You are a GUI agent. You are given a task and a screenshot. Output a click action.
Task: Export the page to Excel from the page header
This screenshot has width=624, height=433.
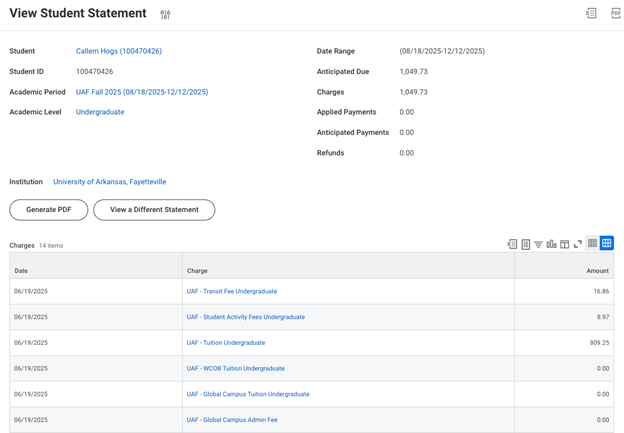coord(591,13)
